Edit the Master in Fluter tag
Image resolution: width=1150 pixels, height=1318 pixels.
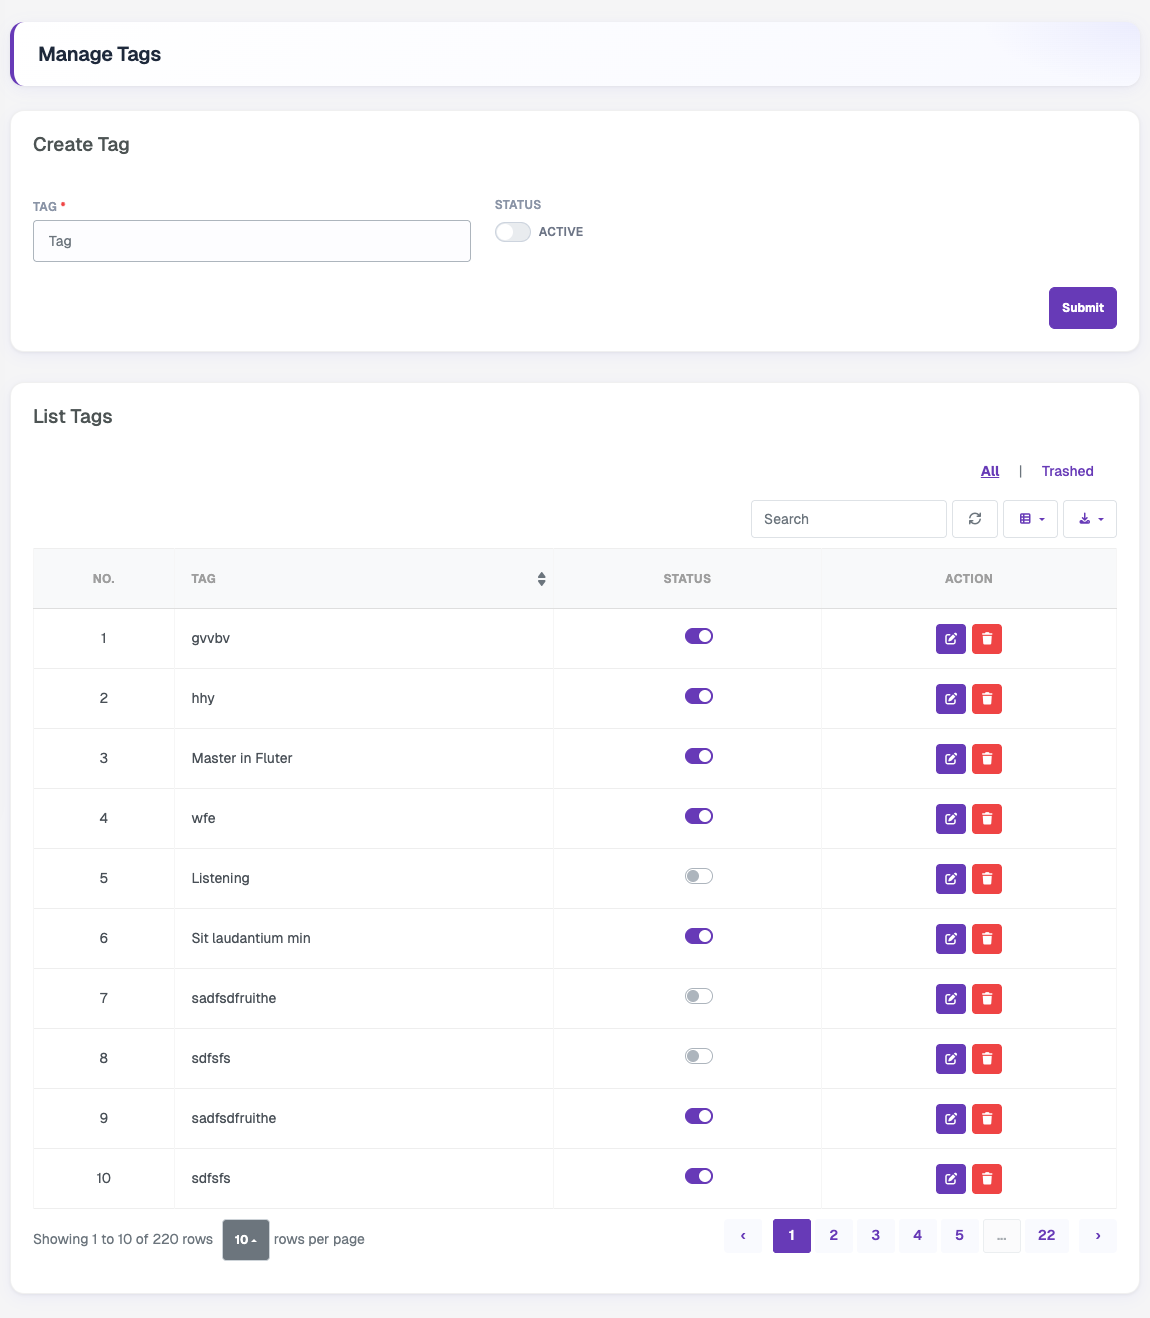pyautogui.click(x=951, y=759)
